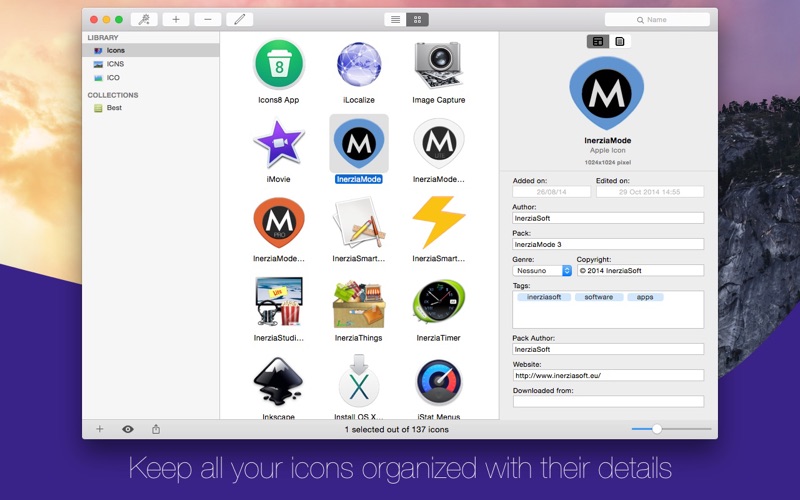The image size is (800, 500).
Task: Select the iStat Menus gauge icon
Action: (x=439, y=383)
